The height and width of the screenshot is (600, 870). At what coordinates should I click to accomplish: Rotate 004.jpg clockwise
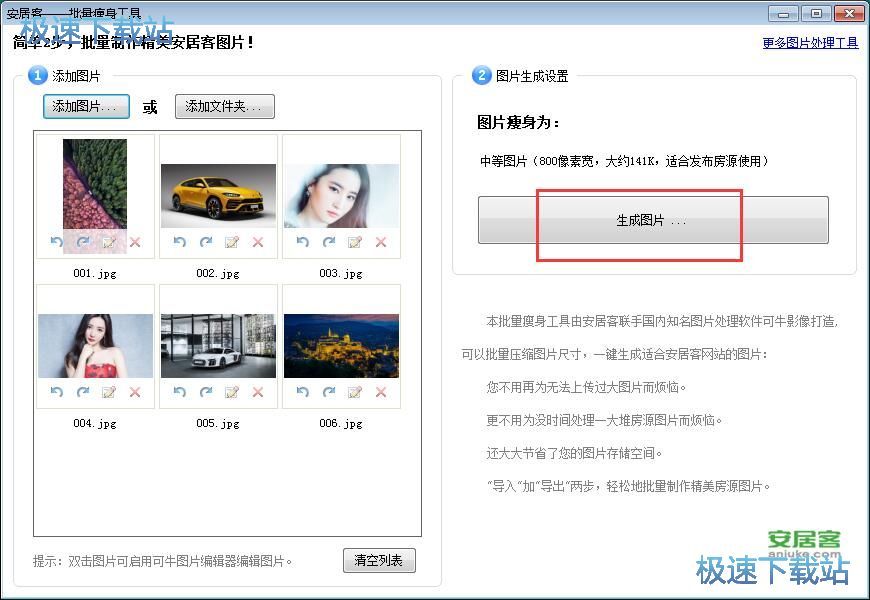(x=83, y=392)
